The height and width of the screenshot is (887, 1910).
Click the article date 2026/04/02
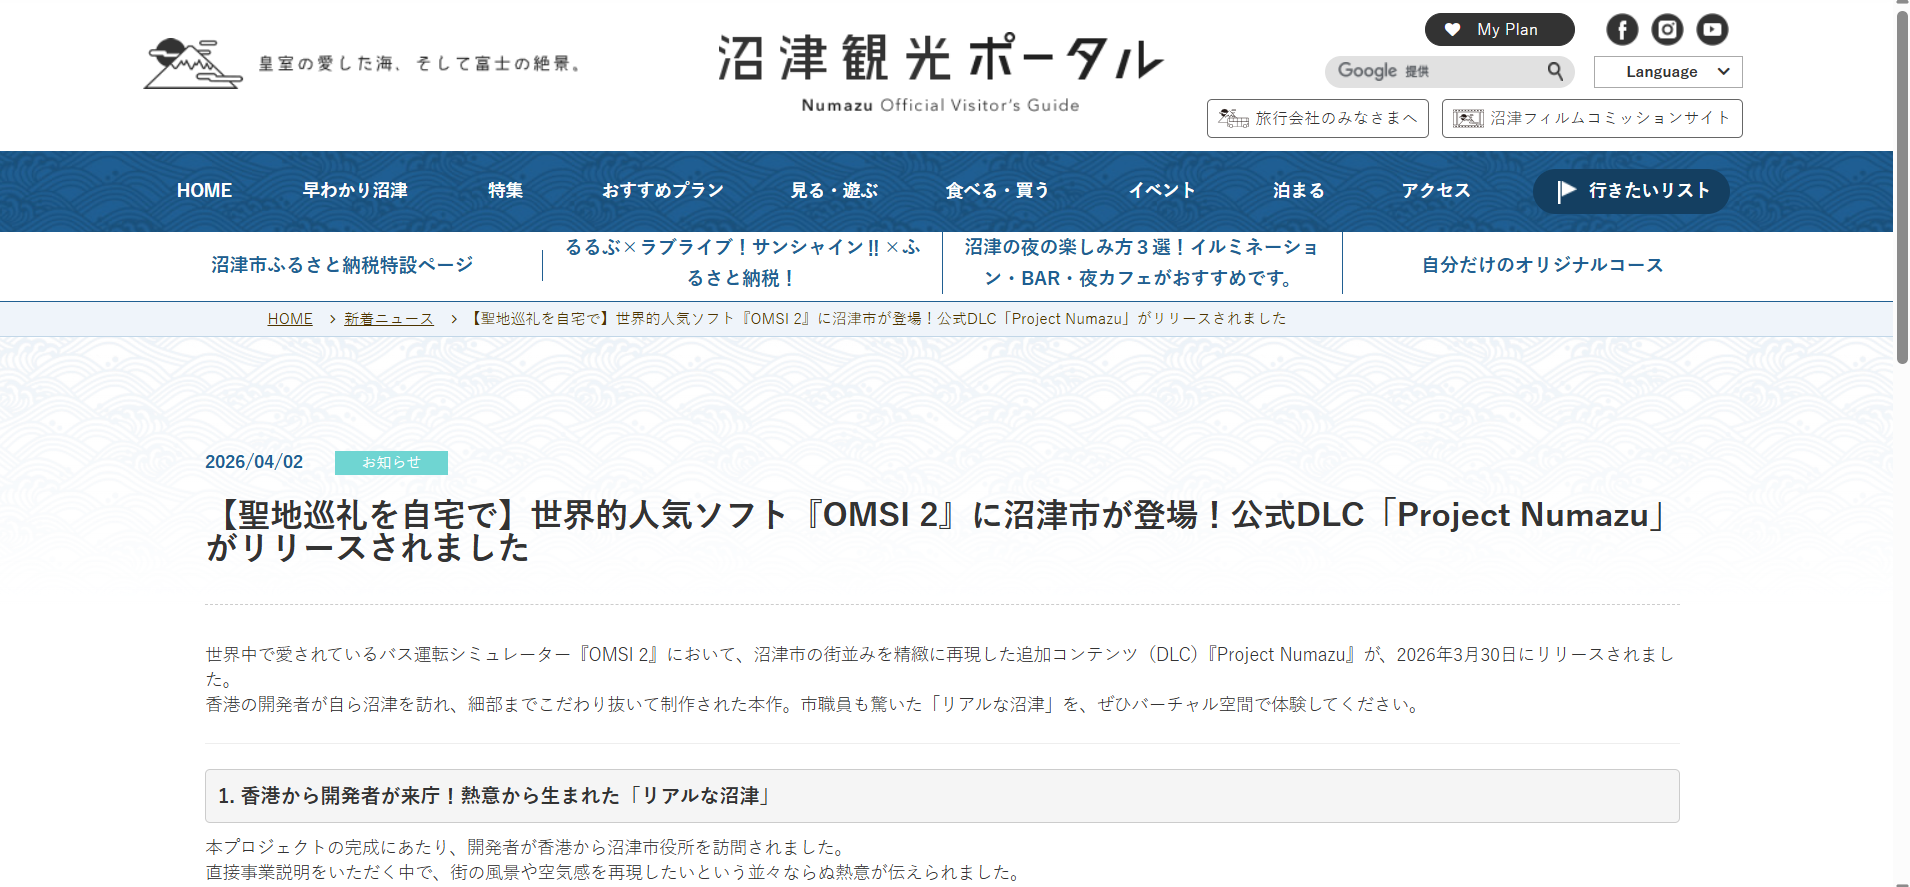(x=254, y=462)
